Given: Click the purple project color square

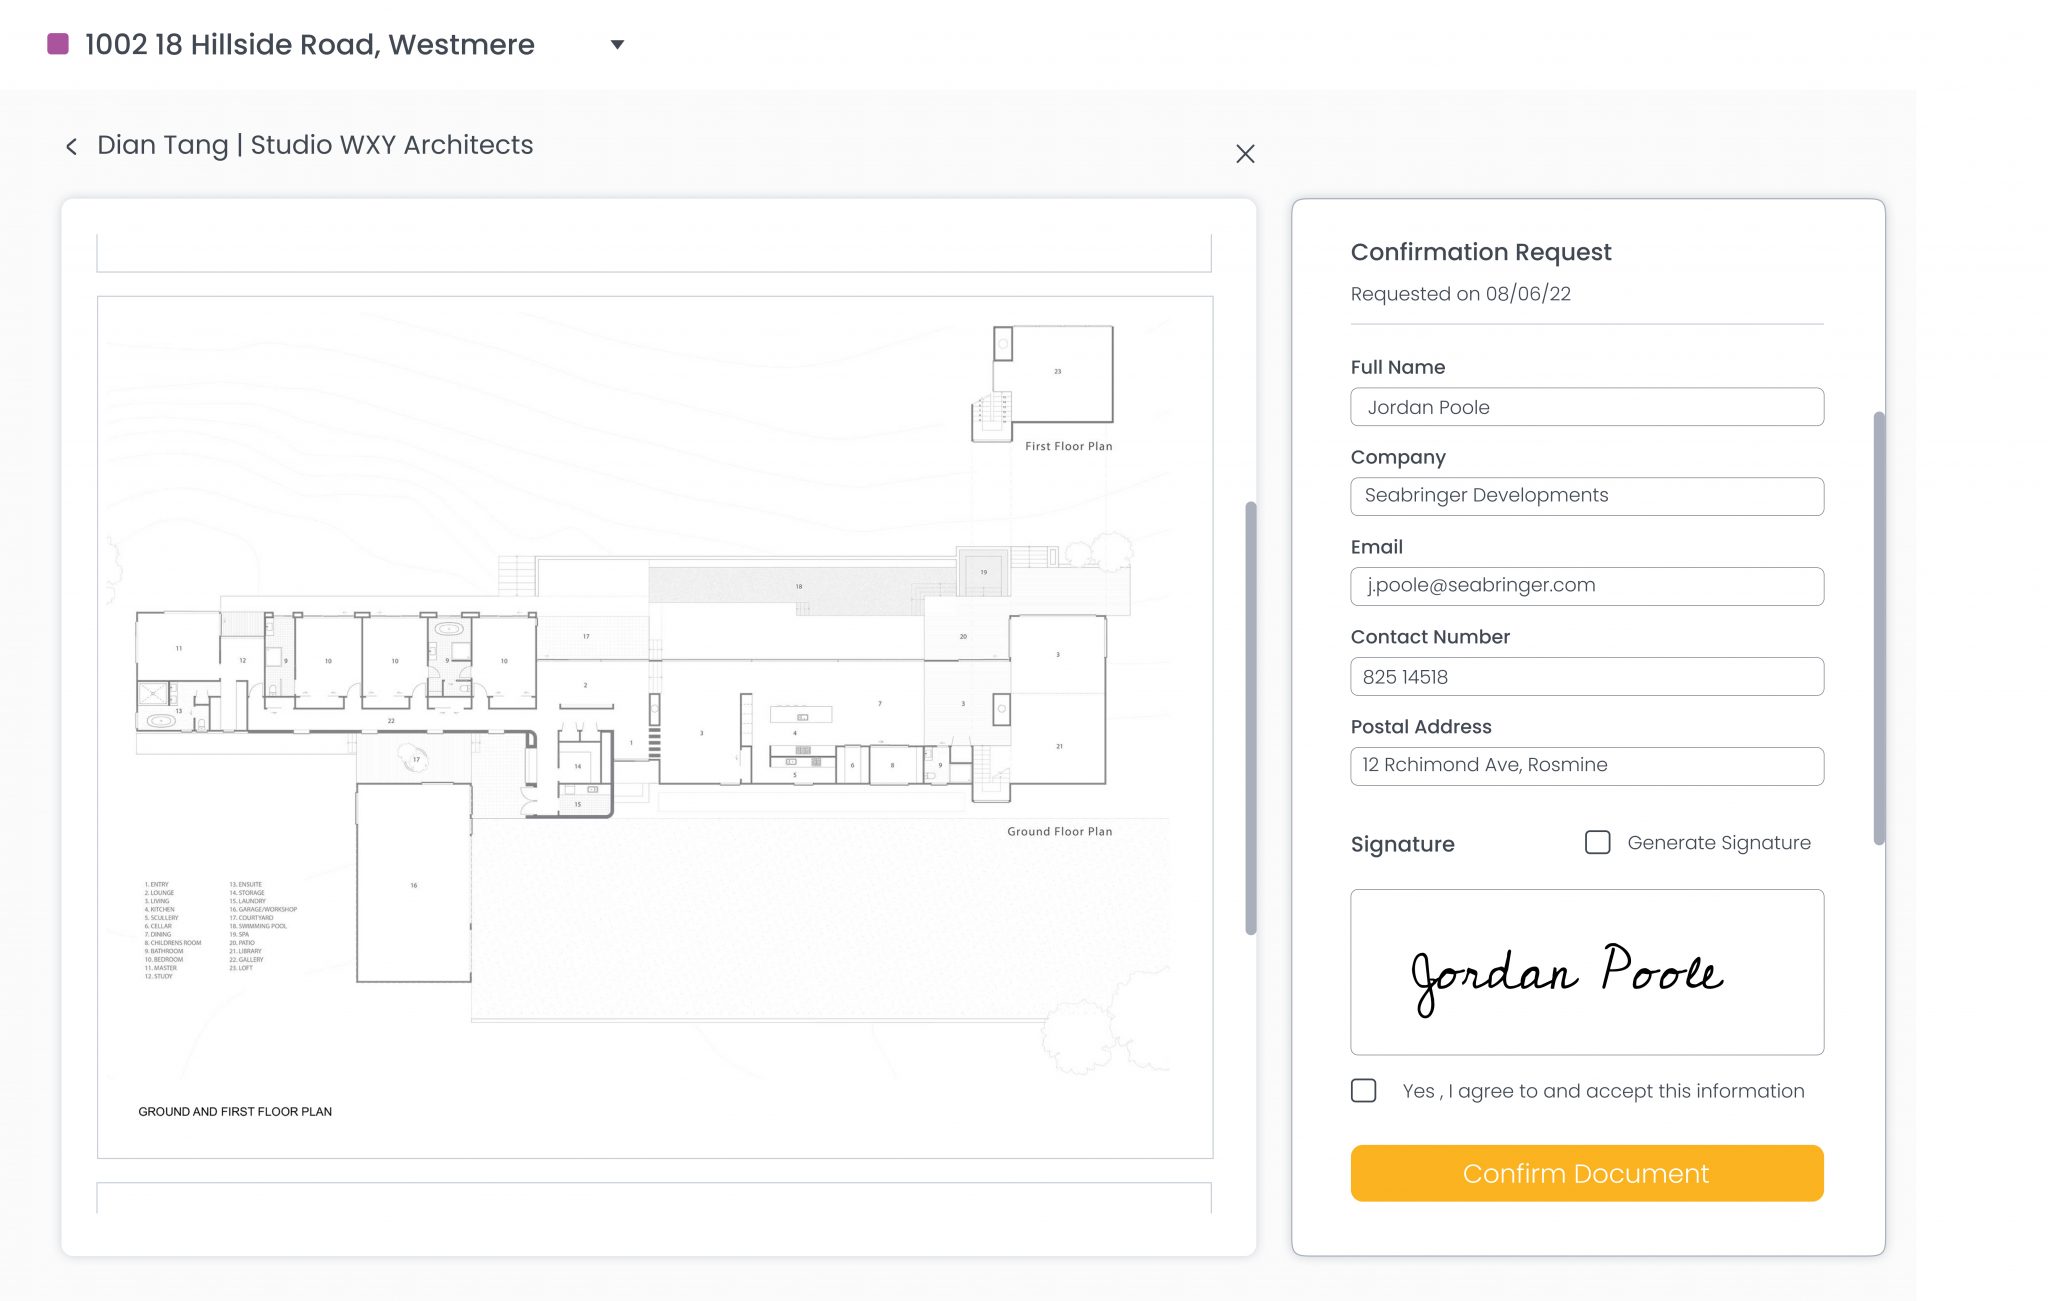Looking at the screenshot, I should pyautogui.click(x=58, y=44).
